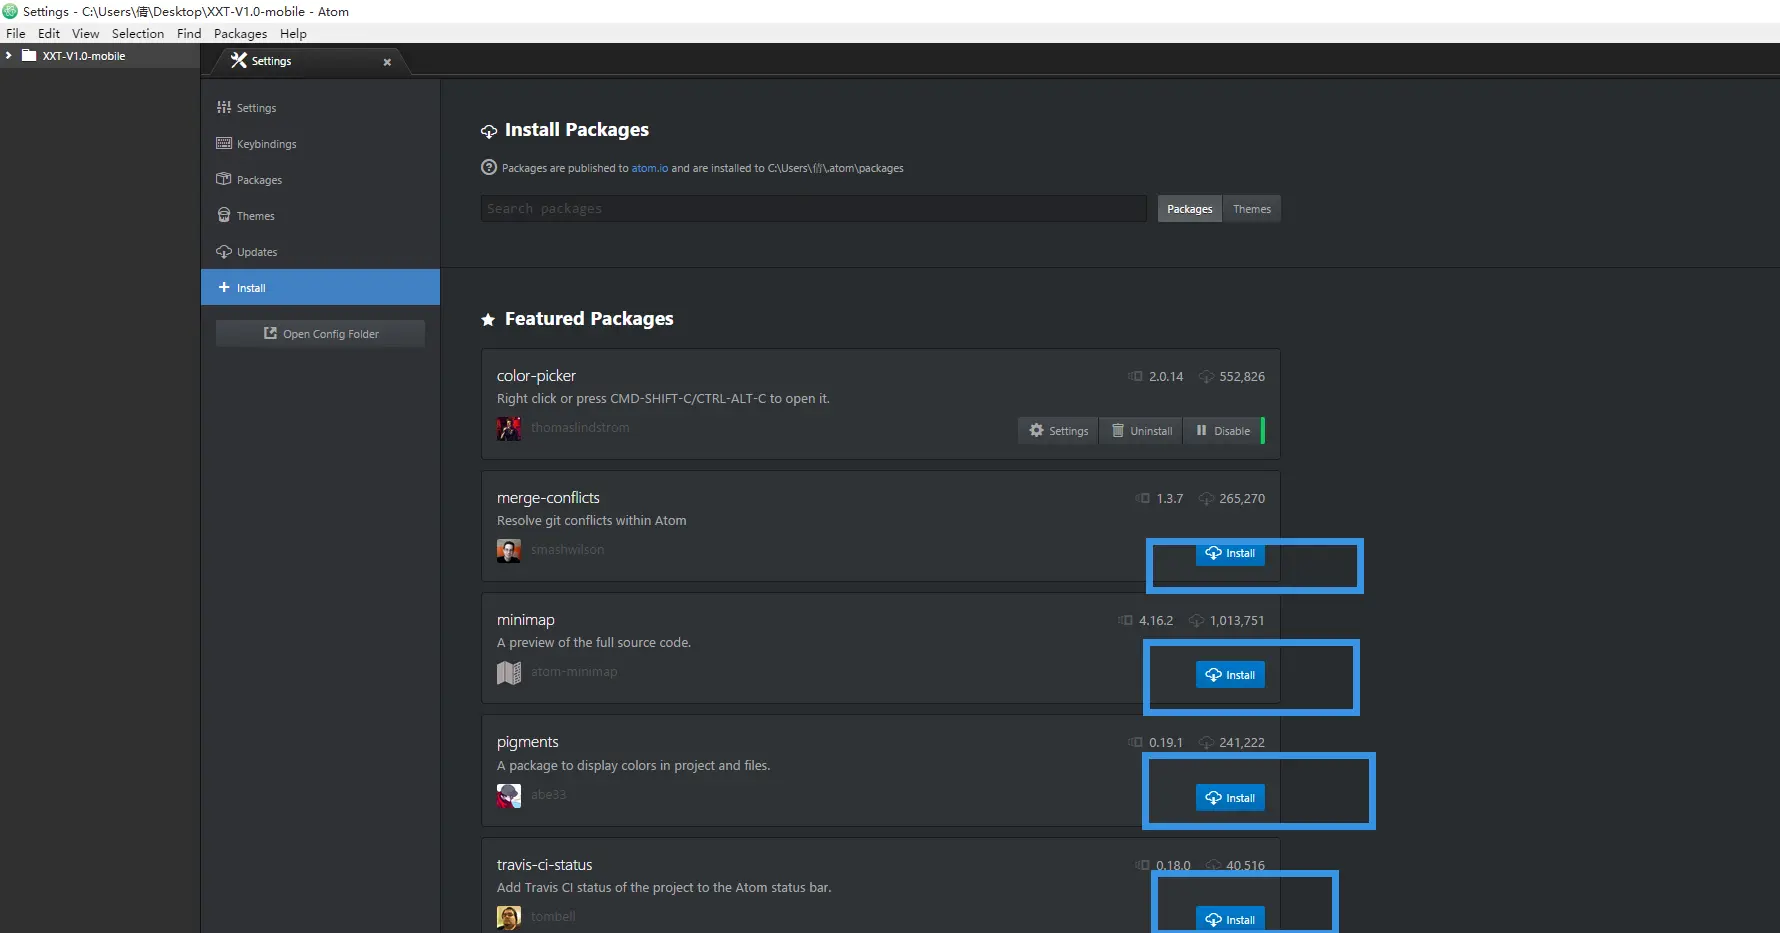This screenshot has height=933, width=1780.
Task: Uninstall the color-picker package
Action: 1141,431
